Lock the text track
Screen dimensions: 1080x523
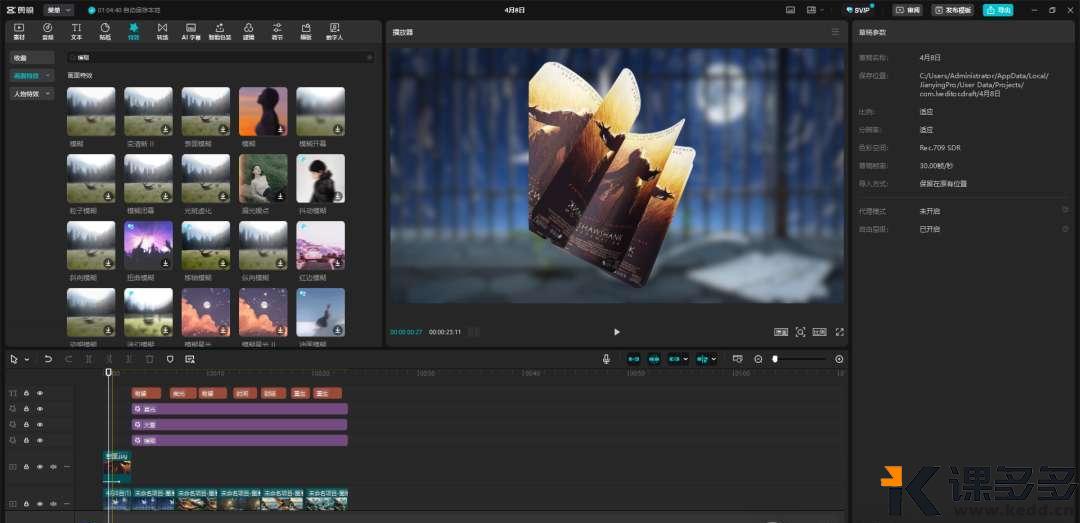coord(27,393)
